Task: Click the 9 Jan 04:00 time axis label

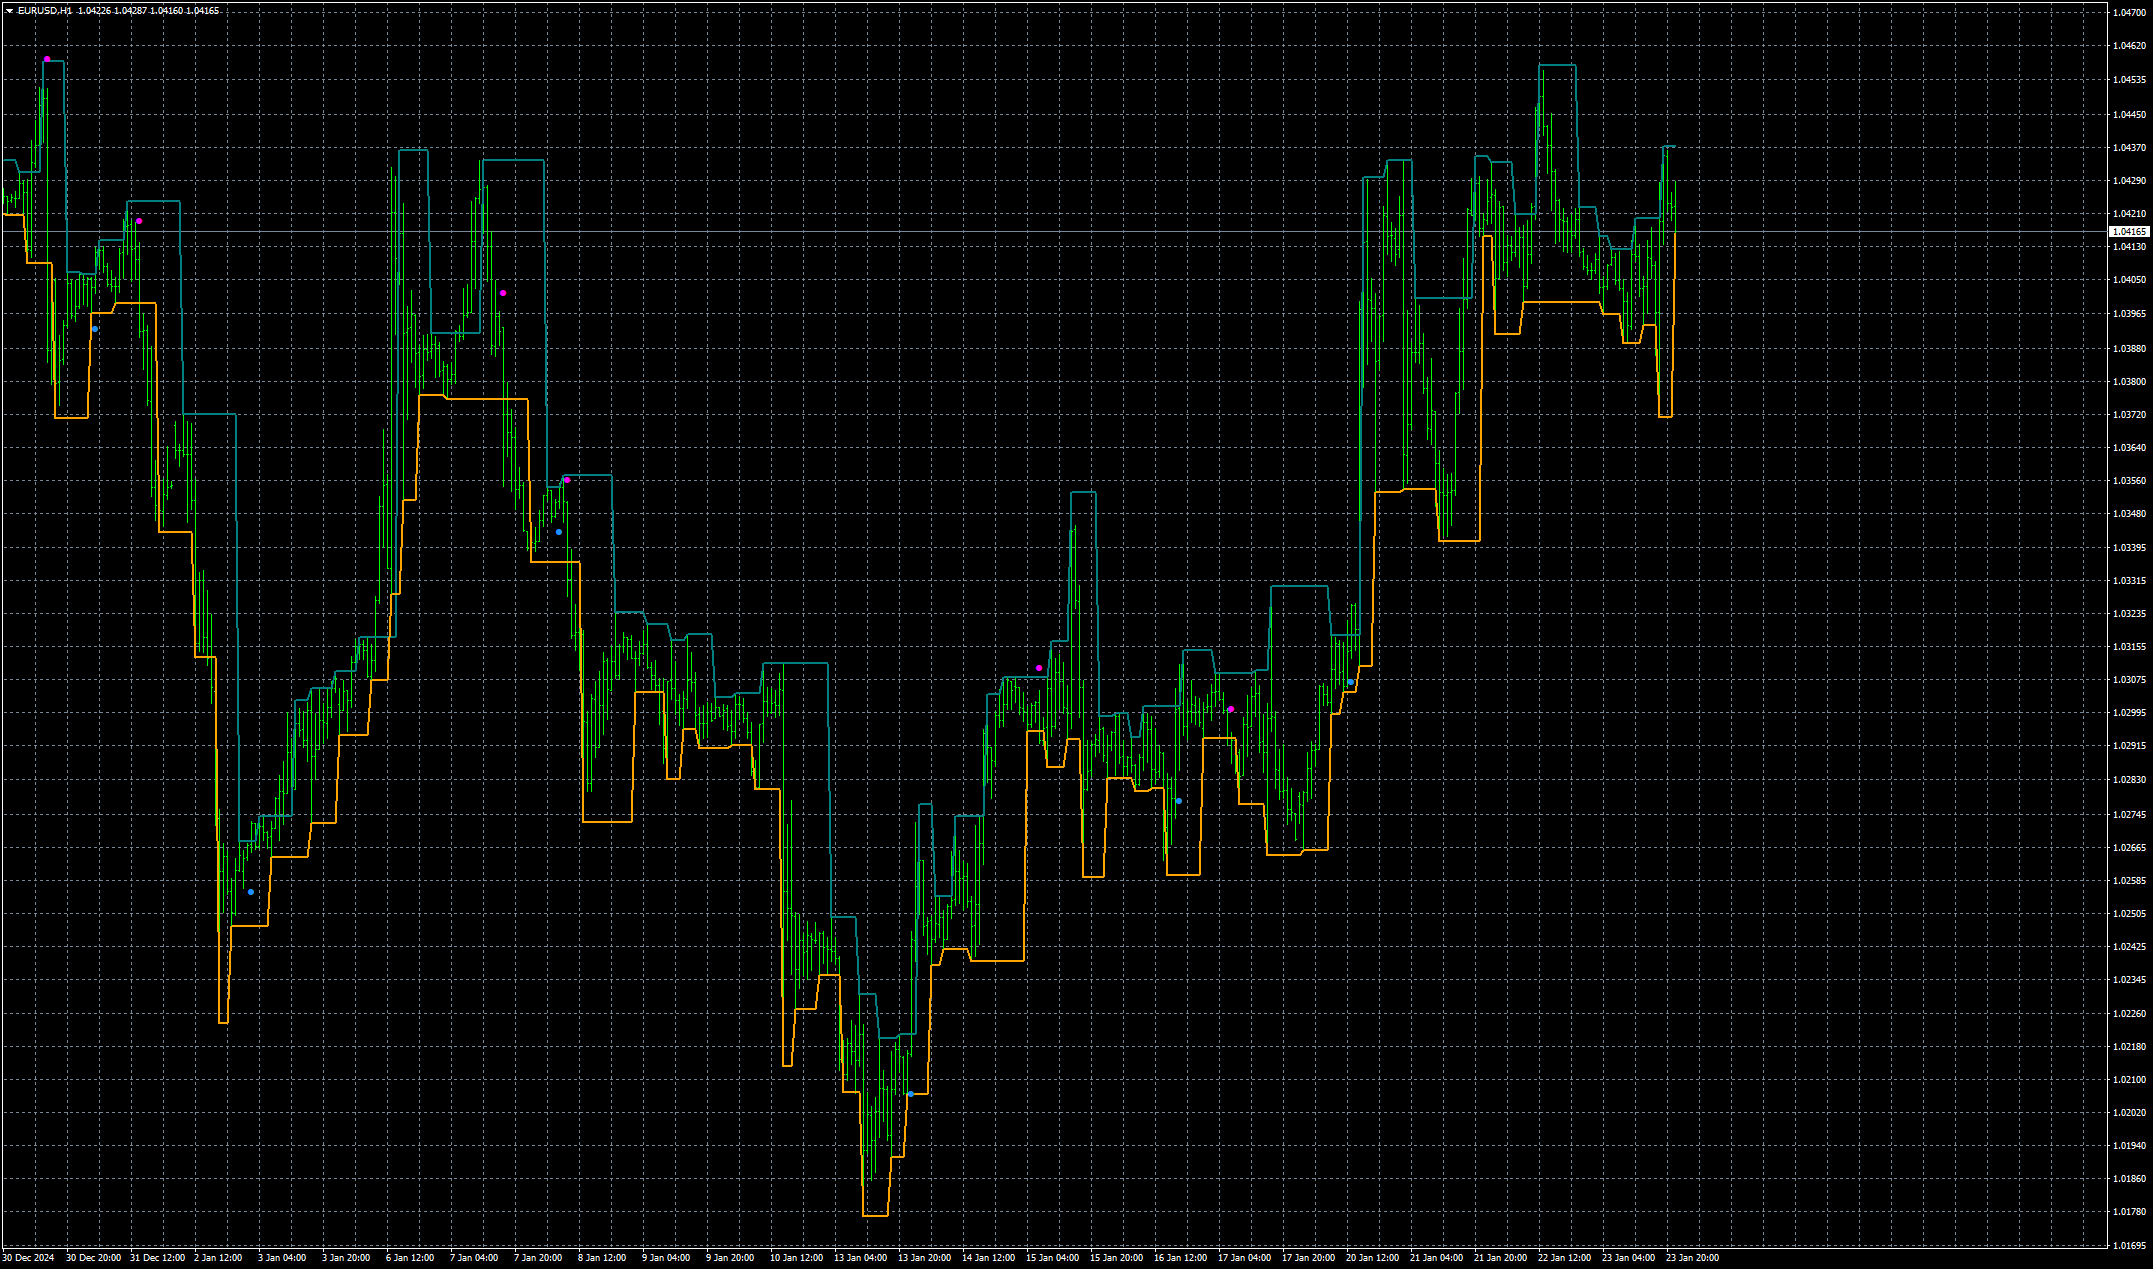Action: coord(666,1258)
